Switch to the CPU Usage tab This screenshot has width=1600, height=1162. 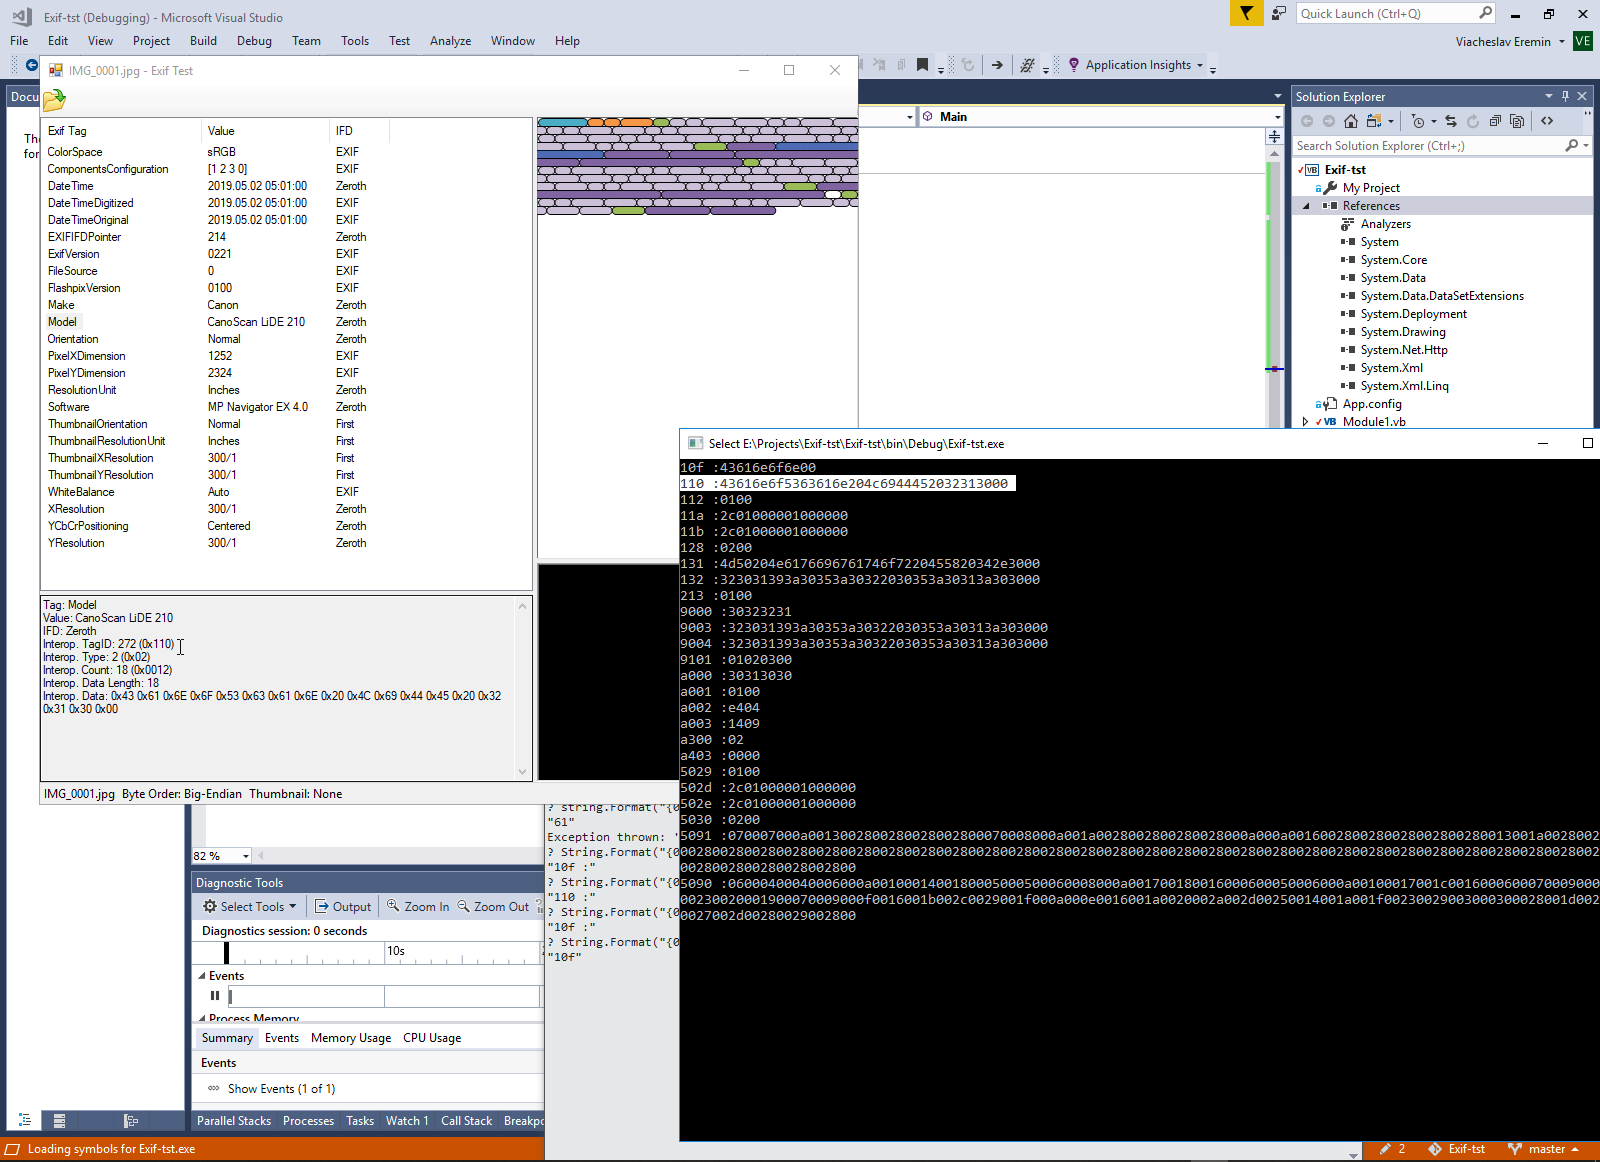pyautogui.click(x=432, y=1038)
